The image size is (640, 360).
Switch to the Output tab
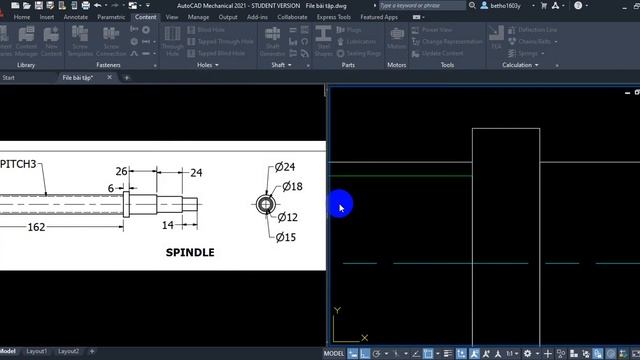(x=228, y=17)
